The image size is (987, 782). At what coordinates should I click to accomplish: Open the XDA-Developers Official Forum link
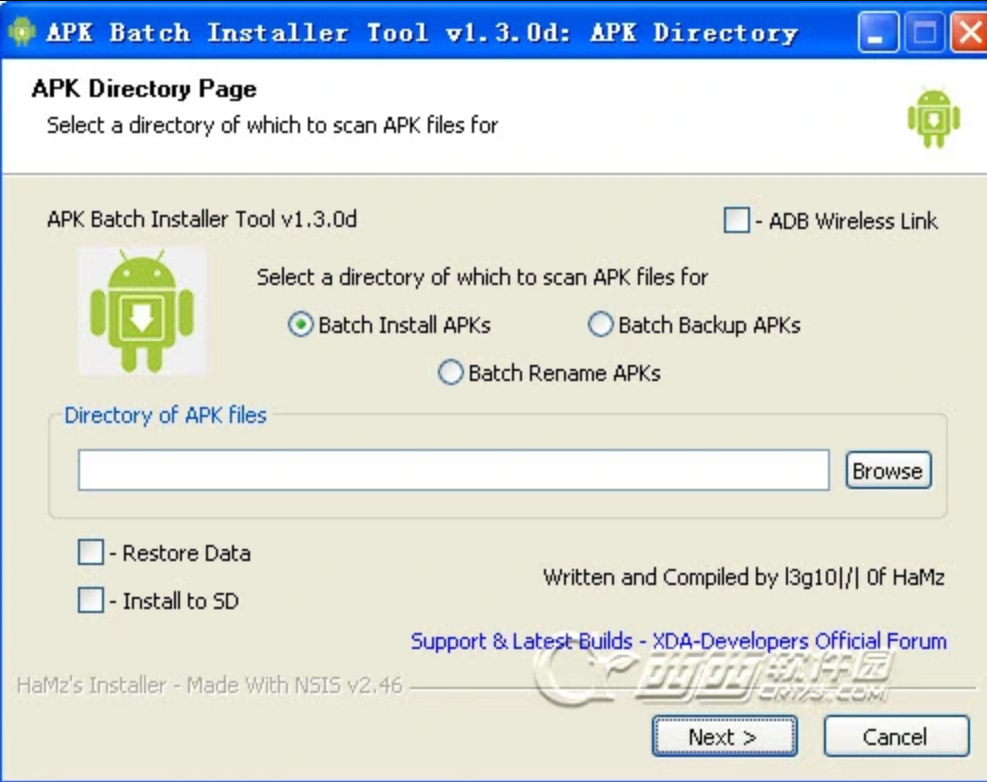point(678,641)
